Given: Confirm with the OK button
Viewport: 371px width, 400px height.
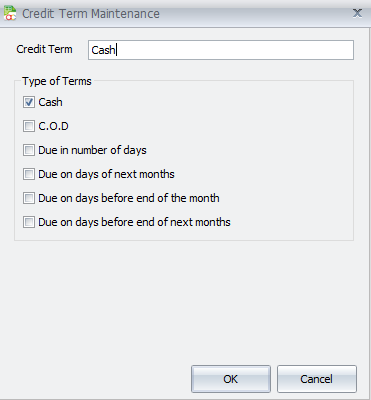Looking at the screenshot, I should click(231, 379).
